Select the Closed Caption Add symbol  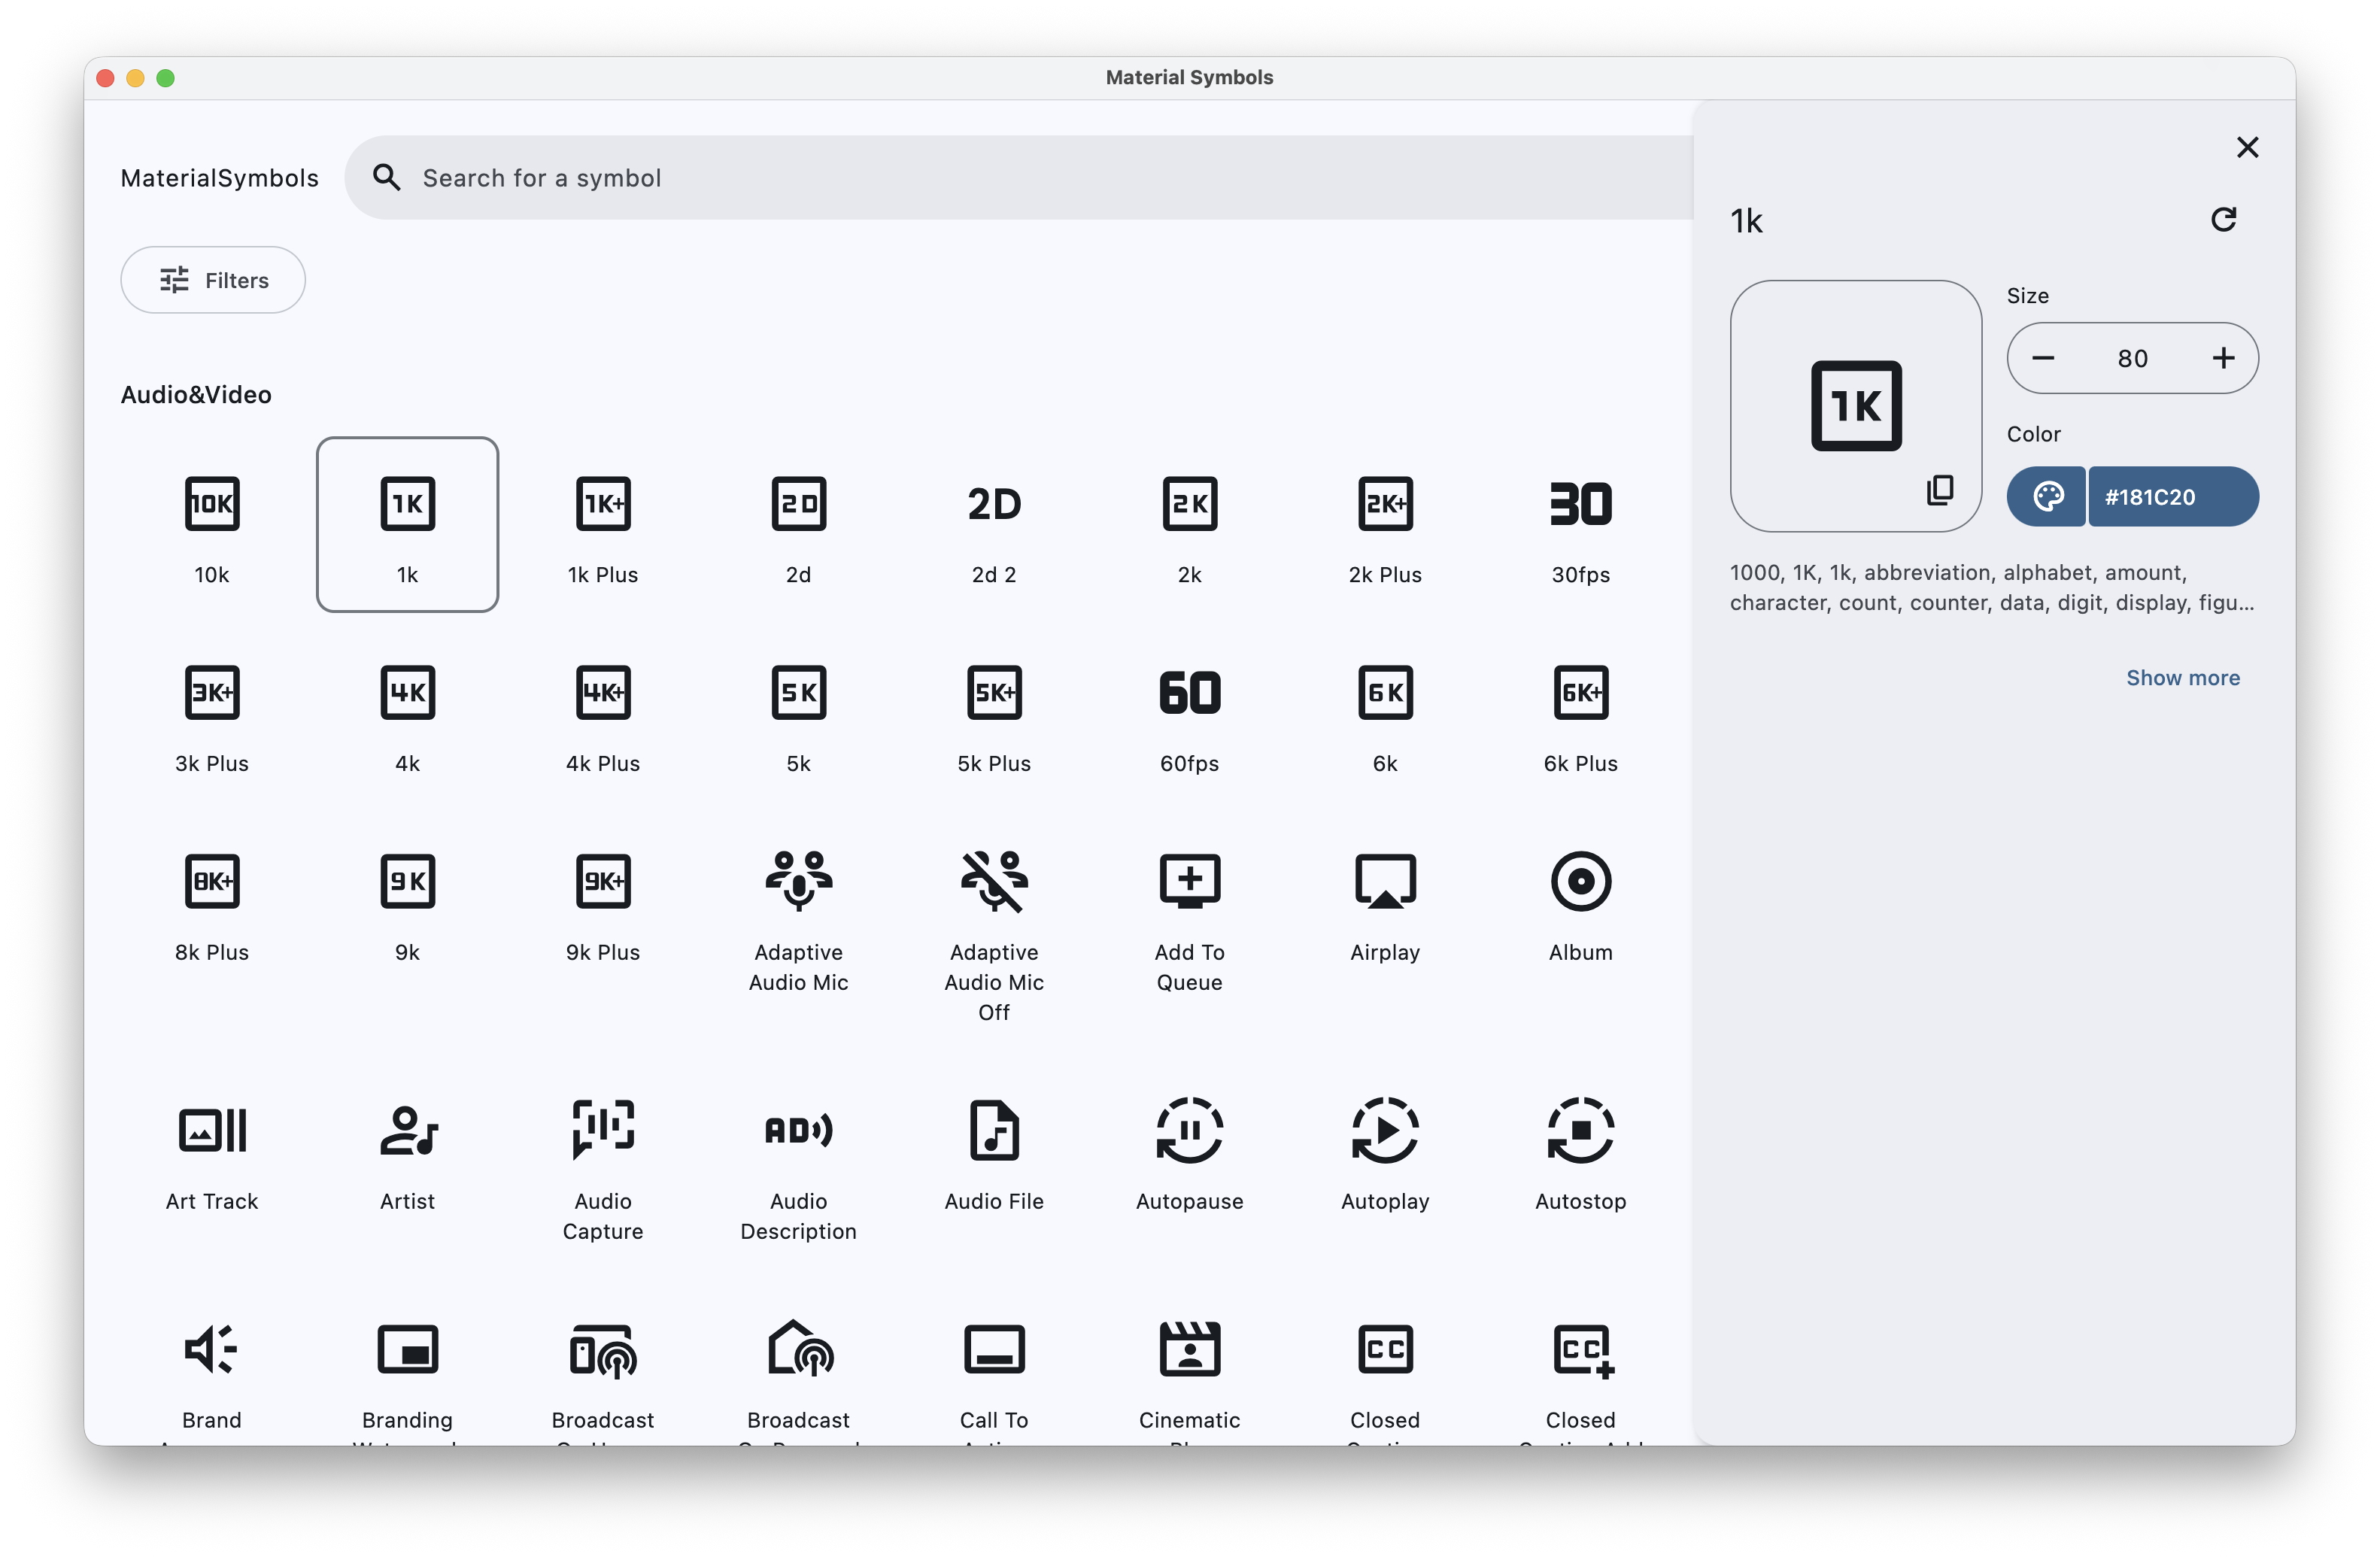coord(1580,1365)
